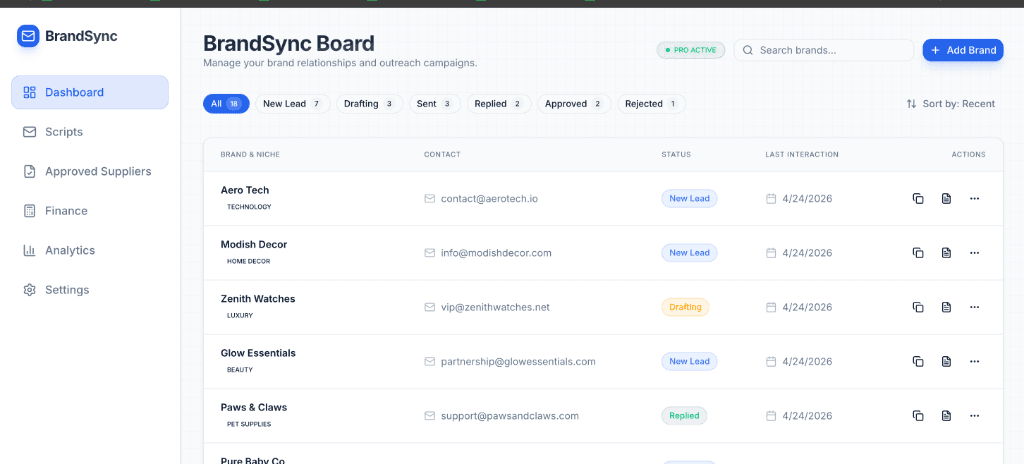Viewport: 1024px width, 464px height.
Task: Click the TECHNOLOGY niche tag
Action: tap(249, 207)
